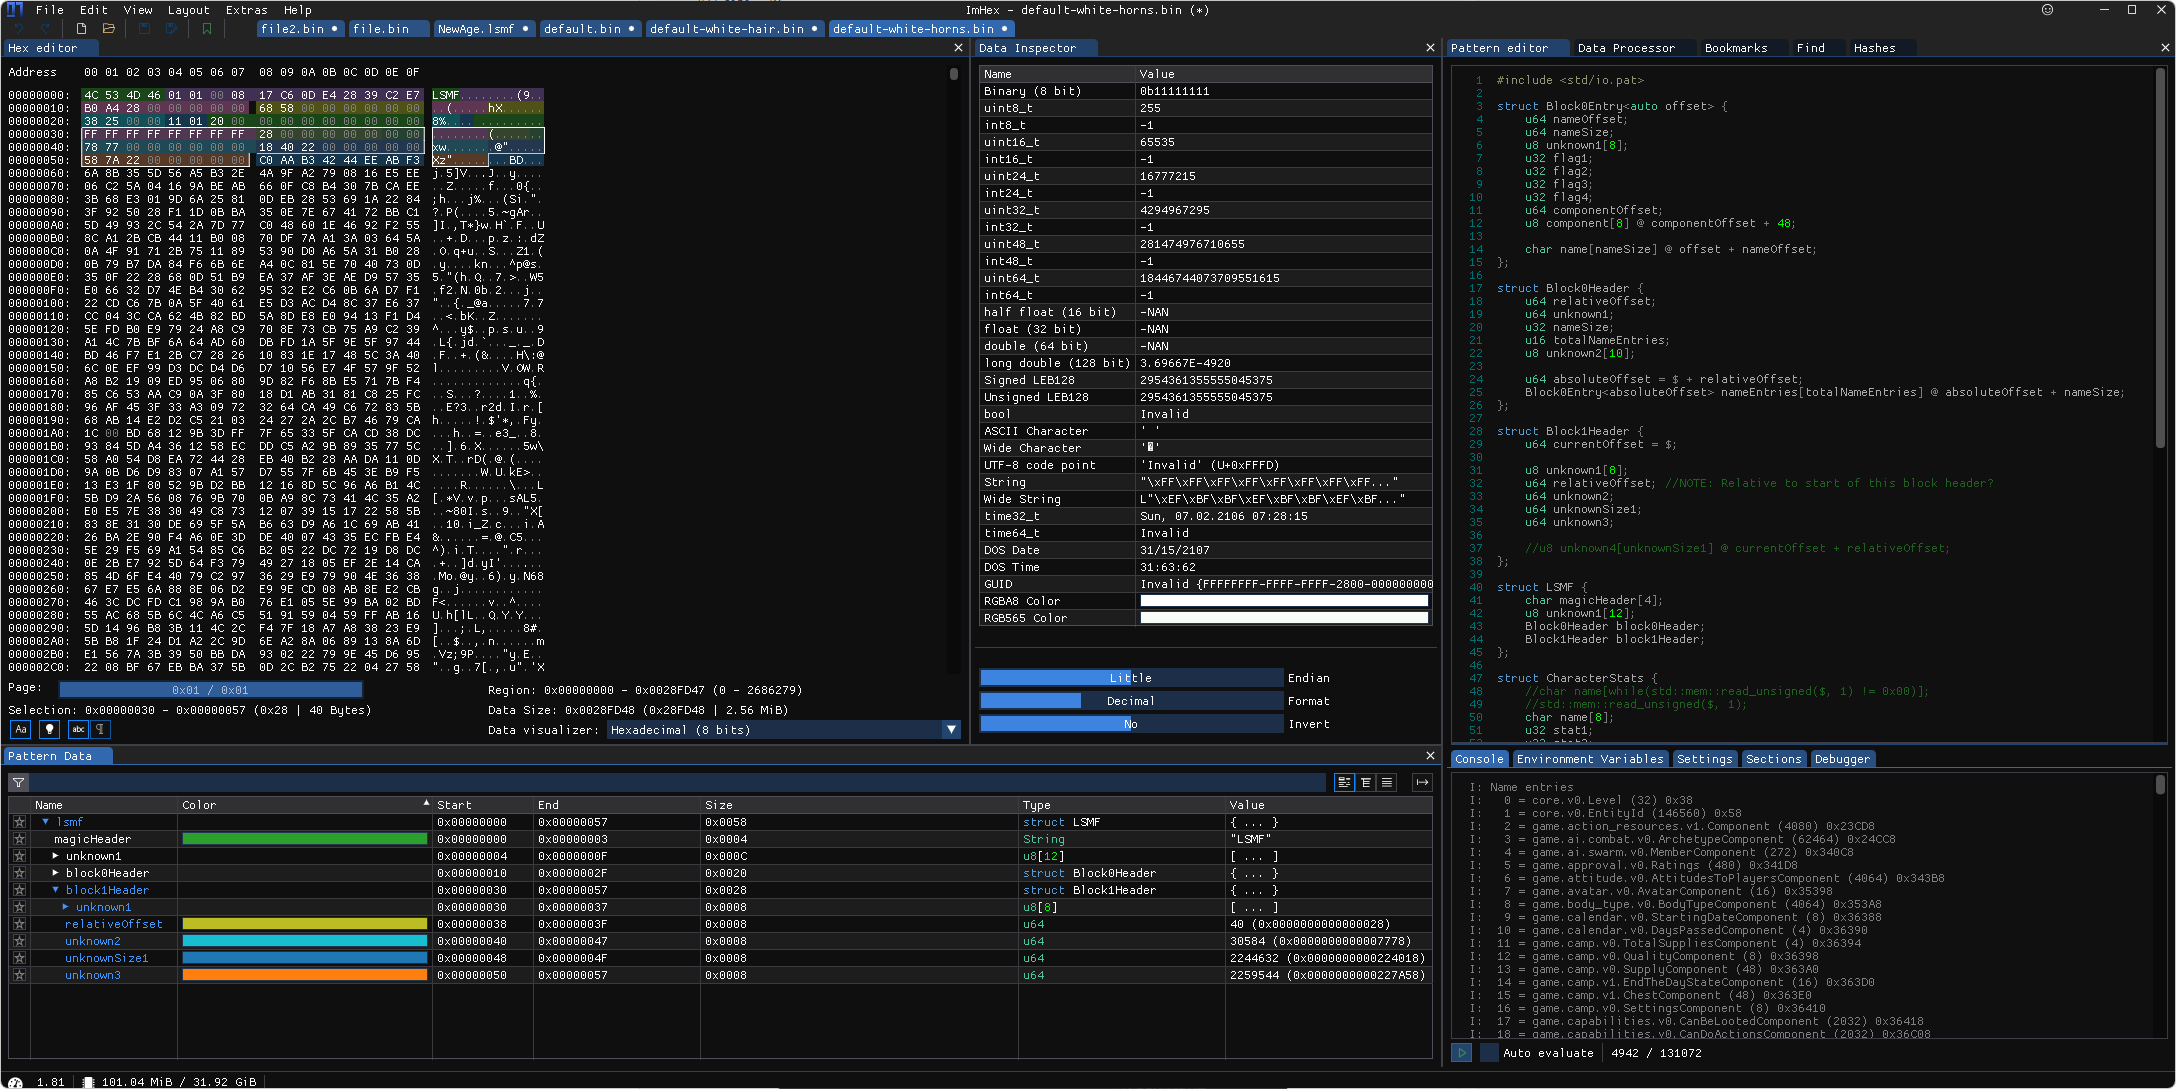The height and width of the screenshot is (1089, 2176).
Task: Toggle highlight lightbulb icon in hex editor
Action: tap(49, 730)
